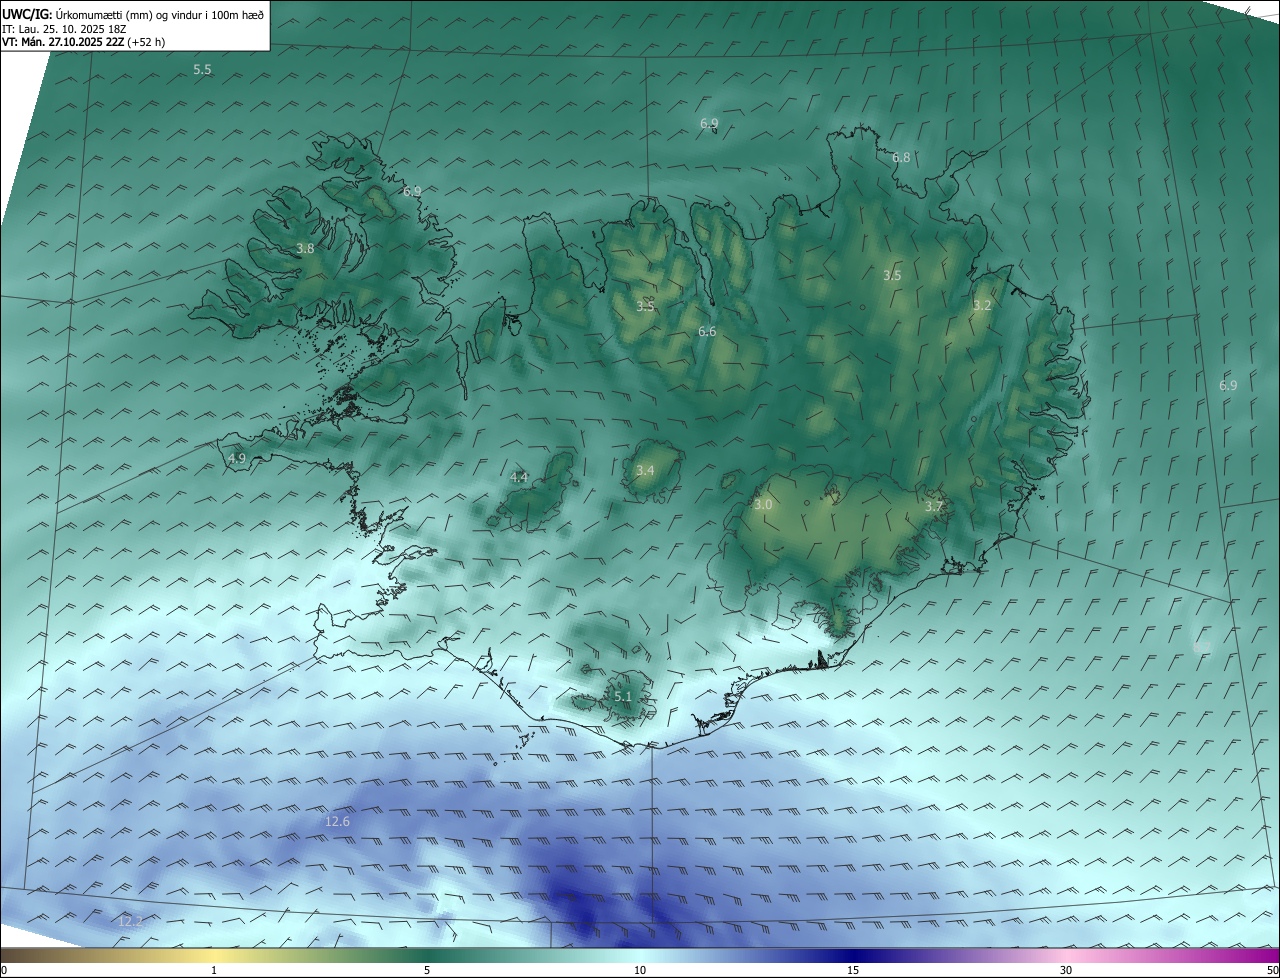
Task: Click the 12.6 value label on the map
Action: coord(338,822)
